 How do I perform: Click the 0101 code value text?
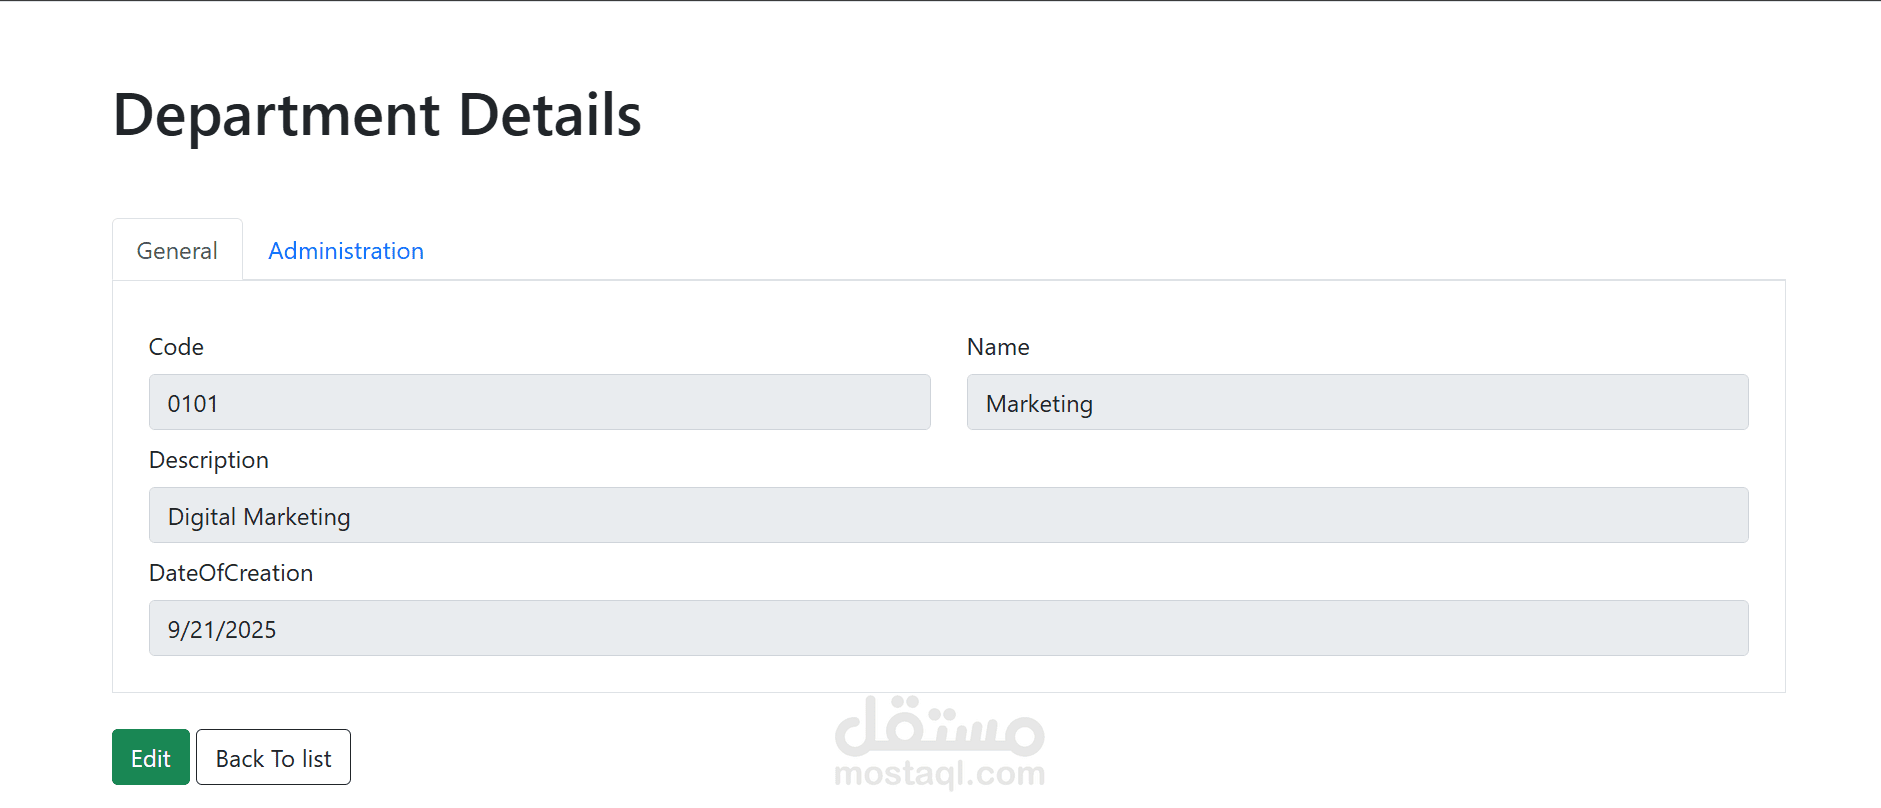tap(193, 404)
